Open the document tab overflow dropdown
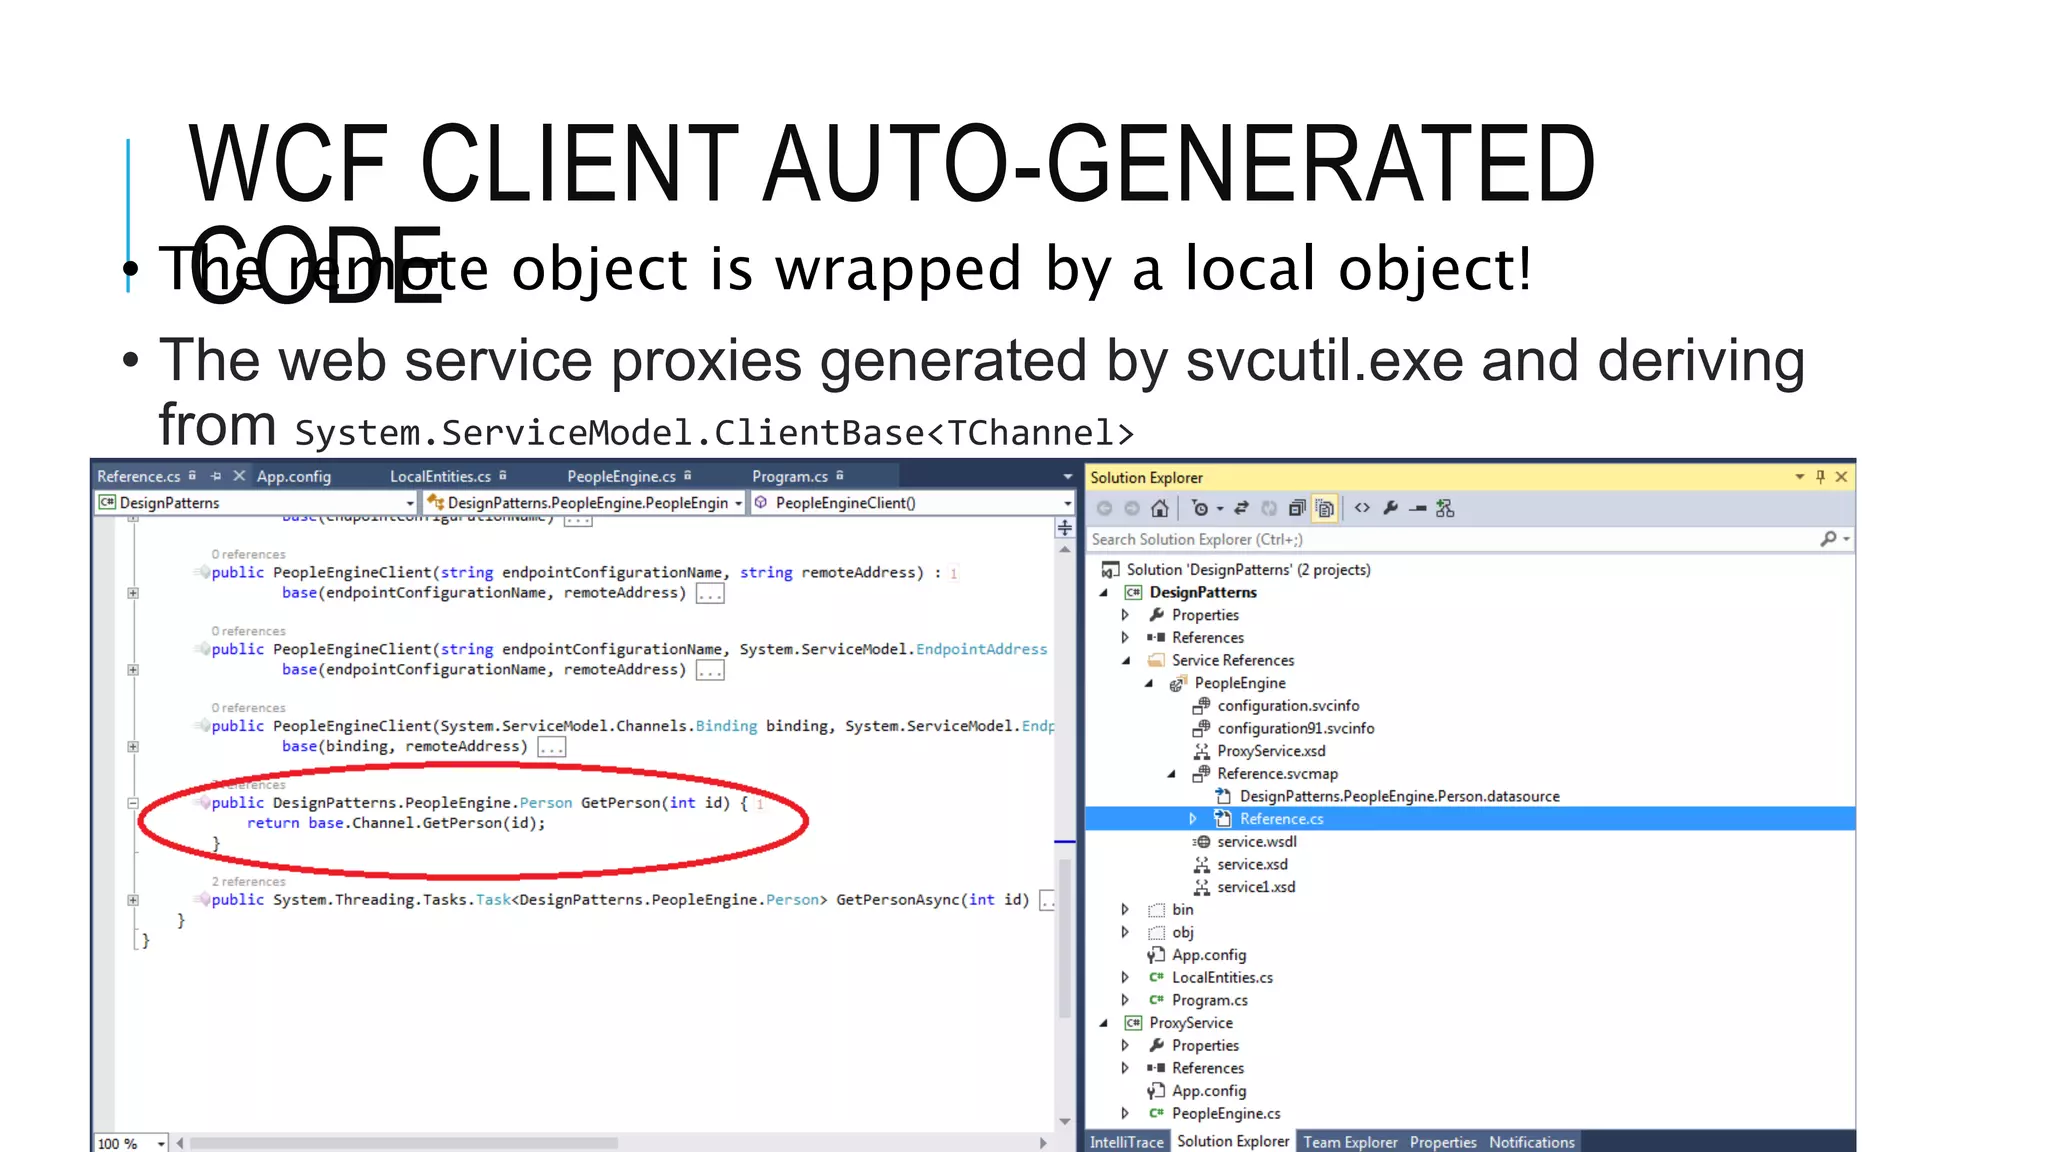Viewport: 2048px width, 1152px height. point(1066,477)
